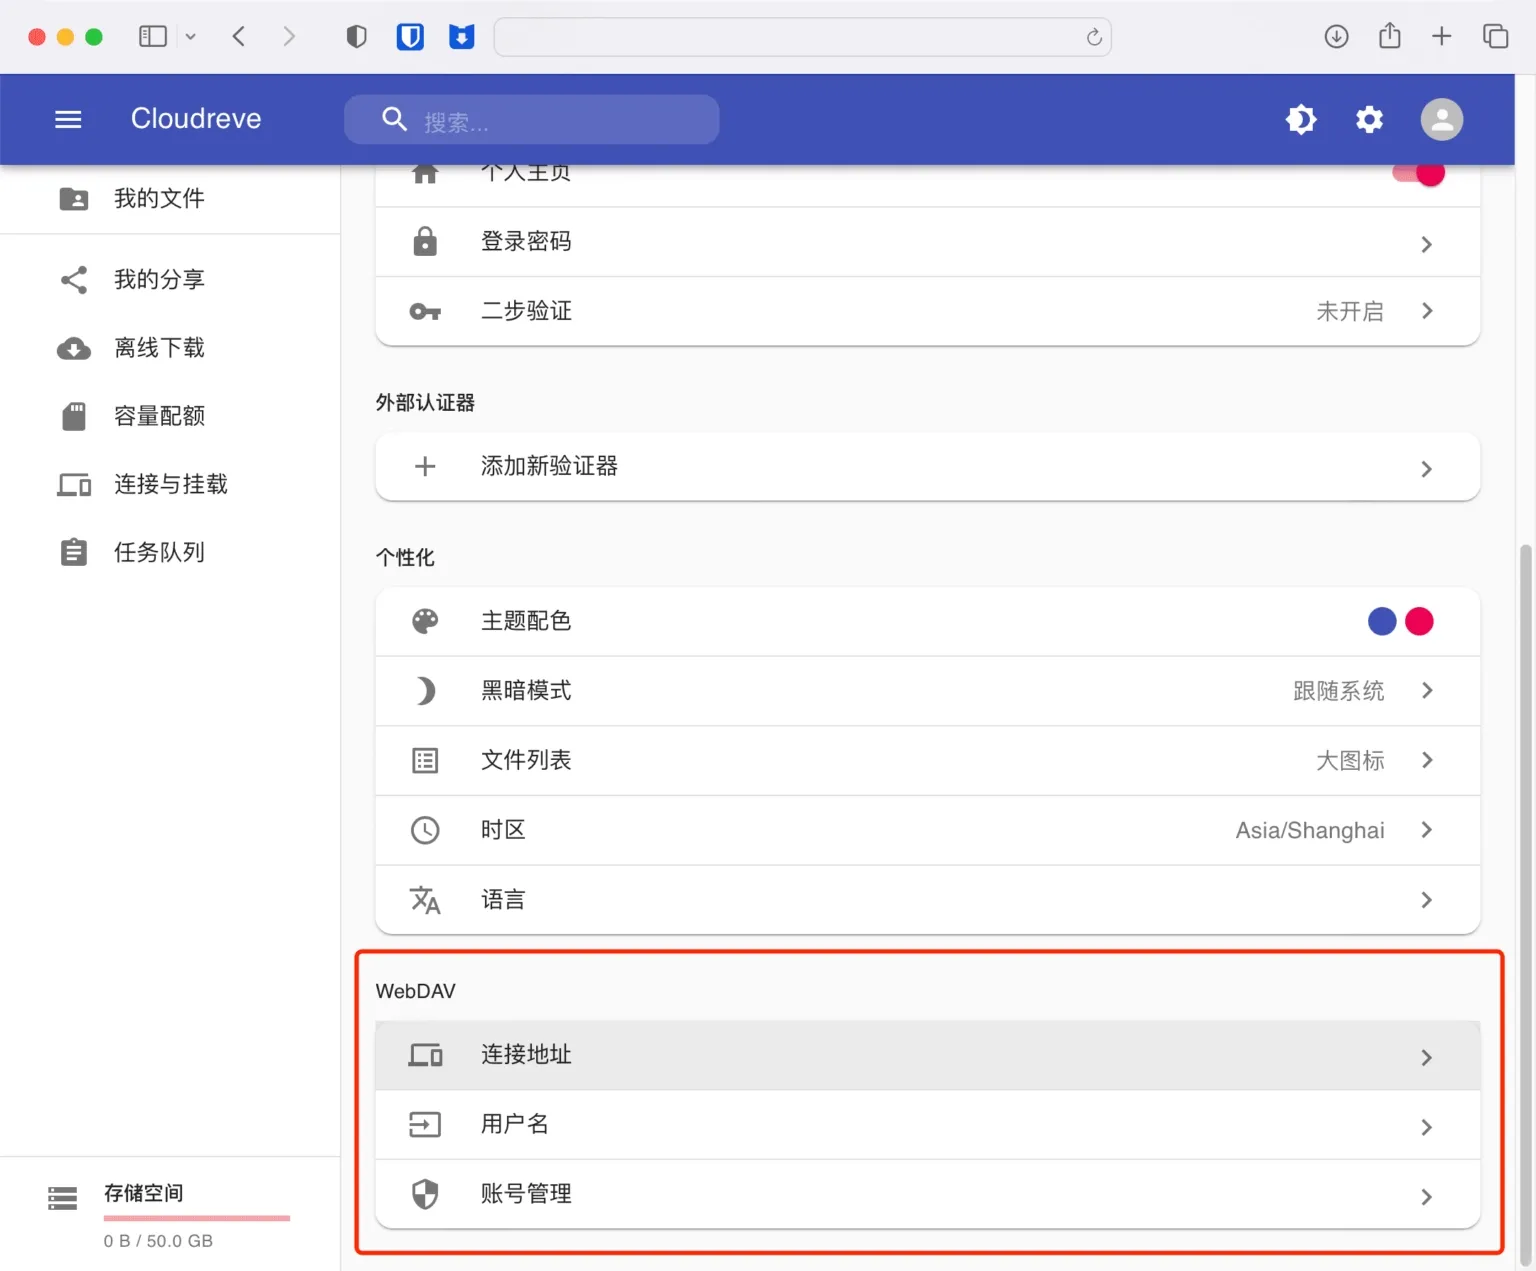Open a new Safari tab
The image size is (1536, 1271).
coord(1441,37)
